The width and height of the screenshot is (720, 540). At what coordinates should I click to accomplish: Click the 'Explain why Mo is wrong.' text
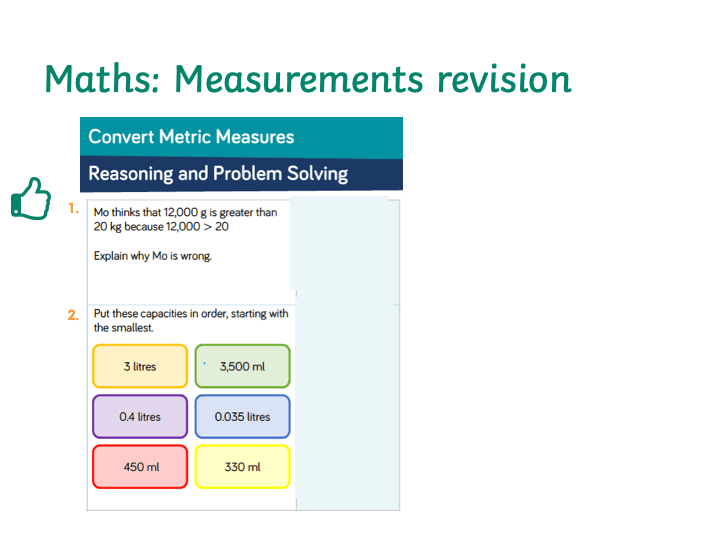152,256
